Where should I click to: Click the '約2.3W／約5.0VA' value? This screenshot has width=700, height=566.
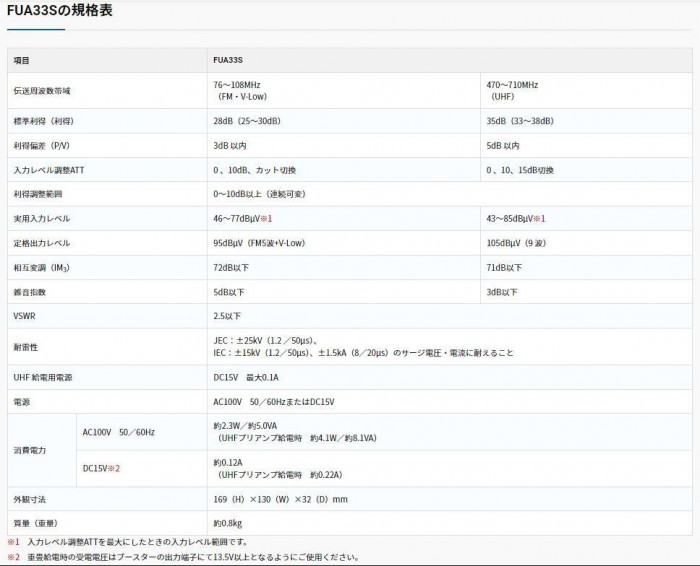click(x=245, y=426)
